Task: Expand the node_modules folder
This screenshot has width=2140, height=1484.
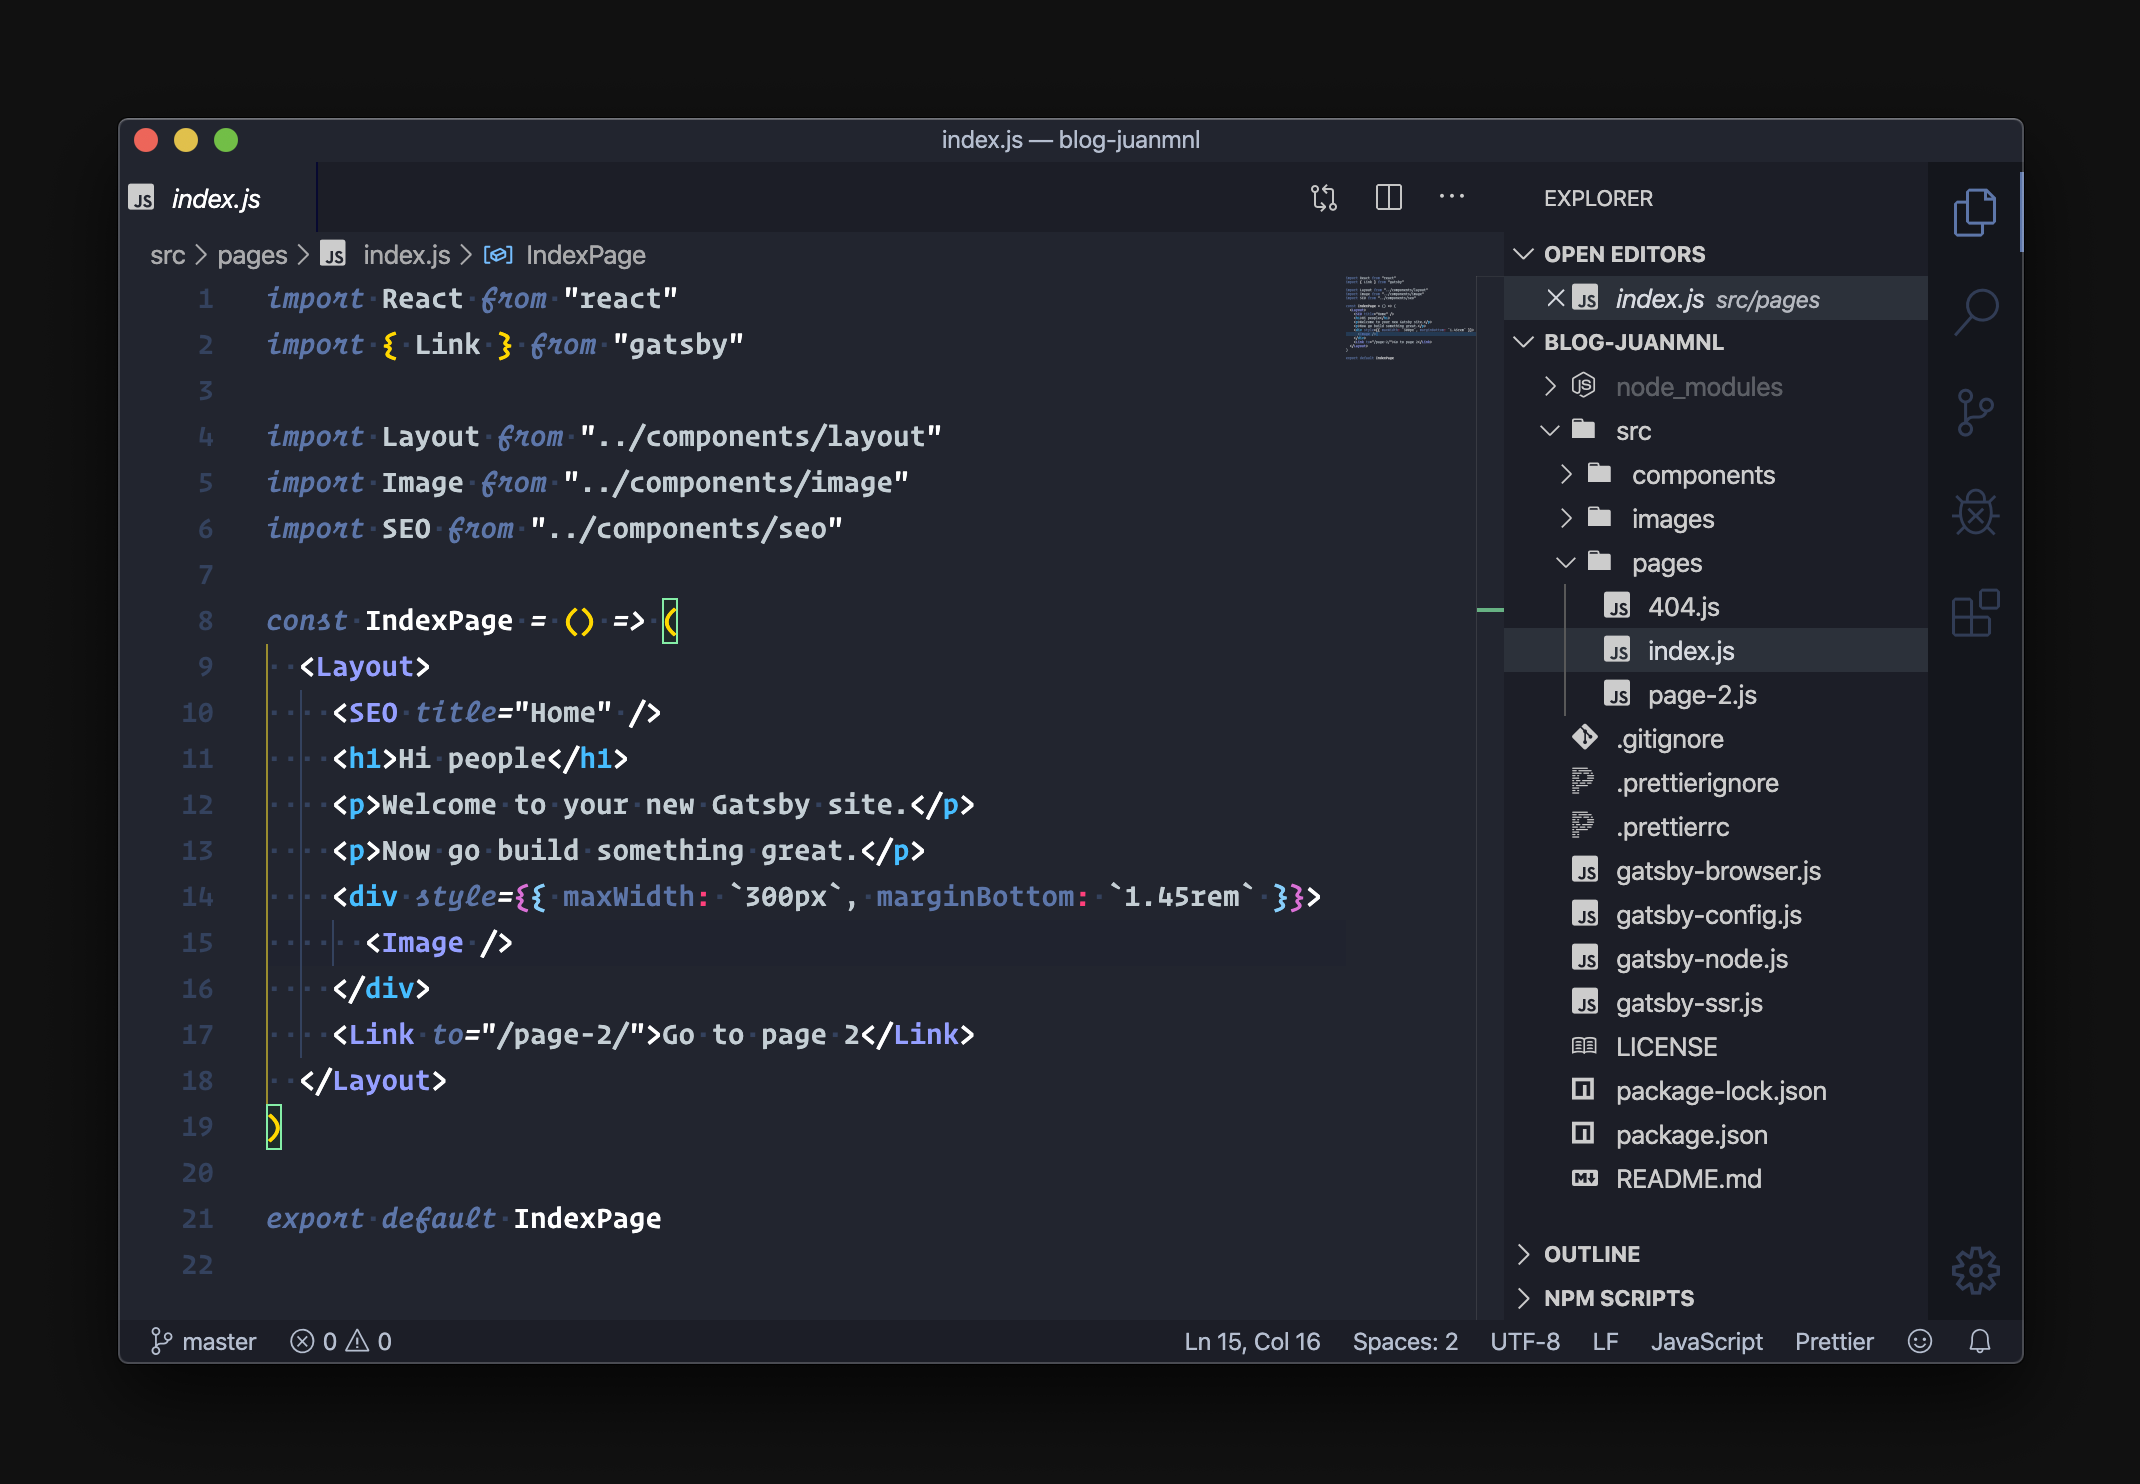Action: 1698,387
